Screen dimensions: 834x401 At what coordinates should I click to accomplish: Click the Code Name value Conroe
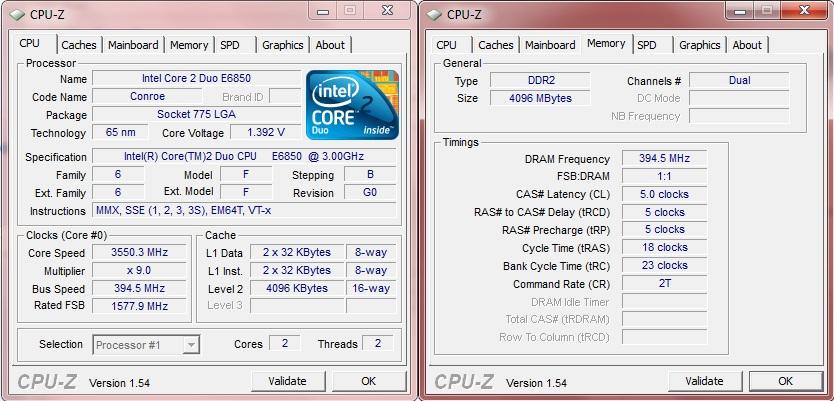coord(147,96)
